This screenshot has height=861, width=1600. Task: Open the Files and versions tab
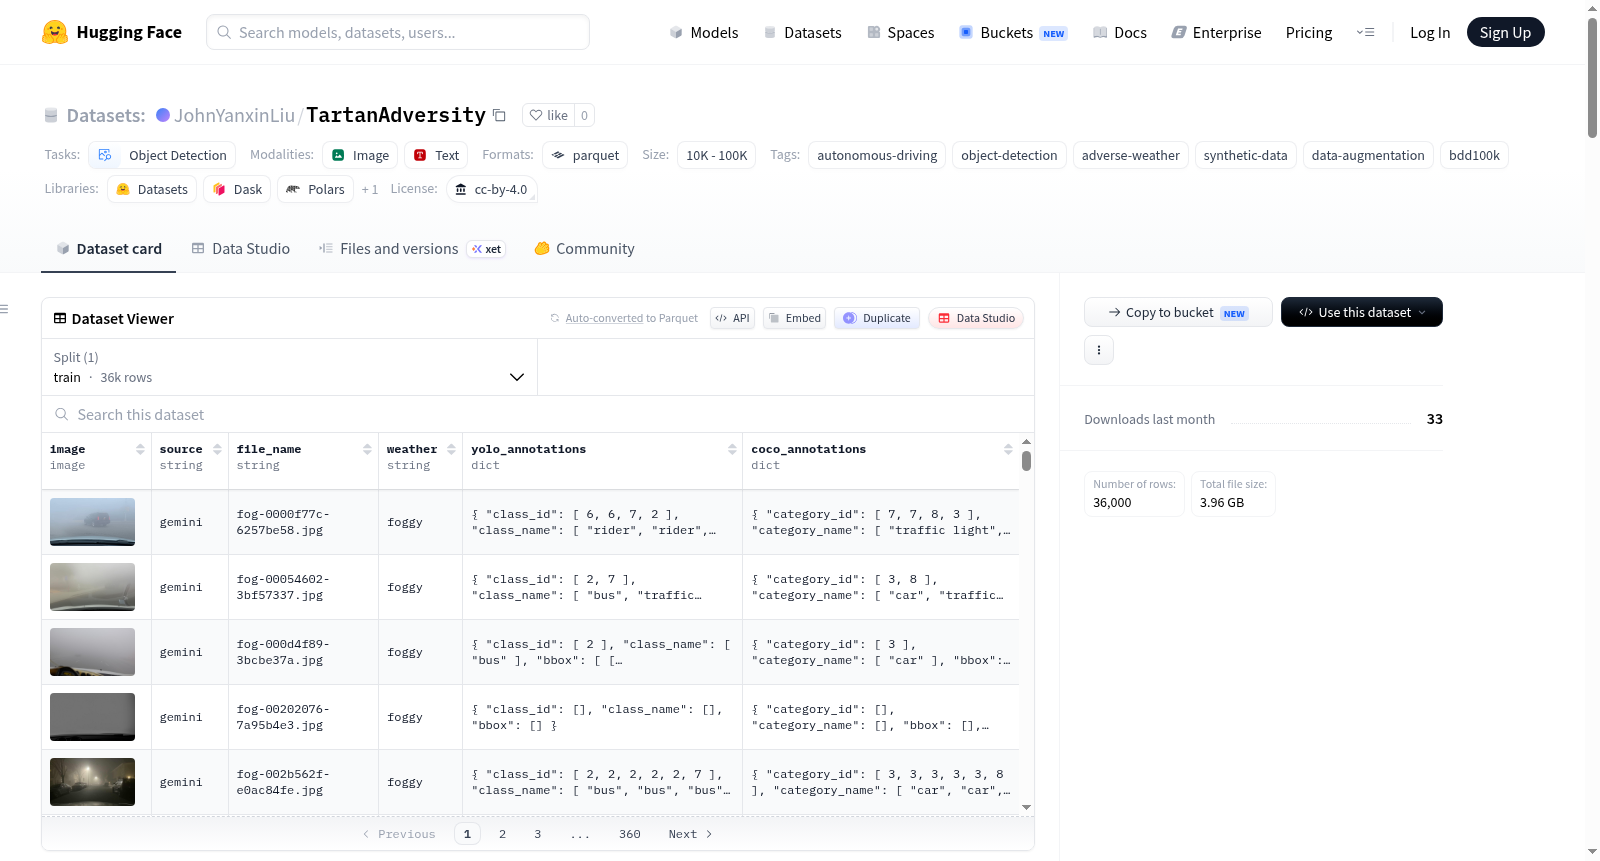(411, 249)
